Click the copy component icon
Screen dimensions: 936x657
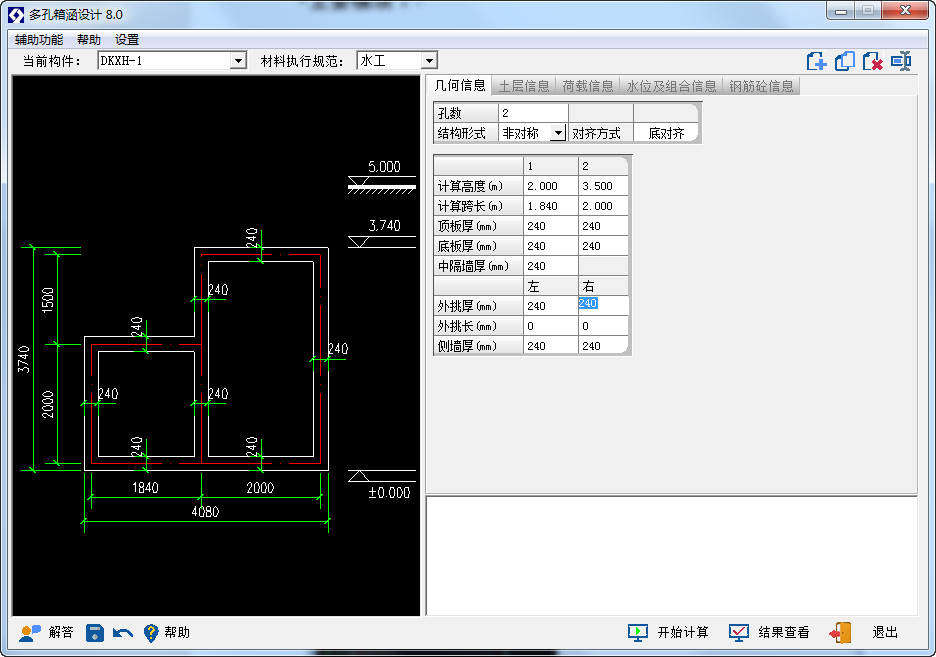point(845,61)
